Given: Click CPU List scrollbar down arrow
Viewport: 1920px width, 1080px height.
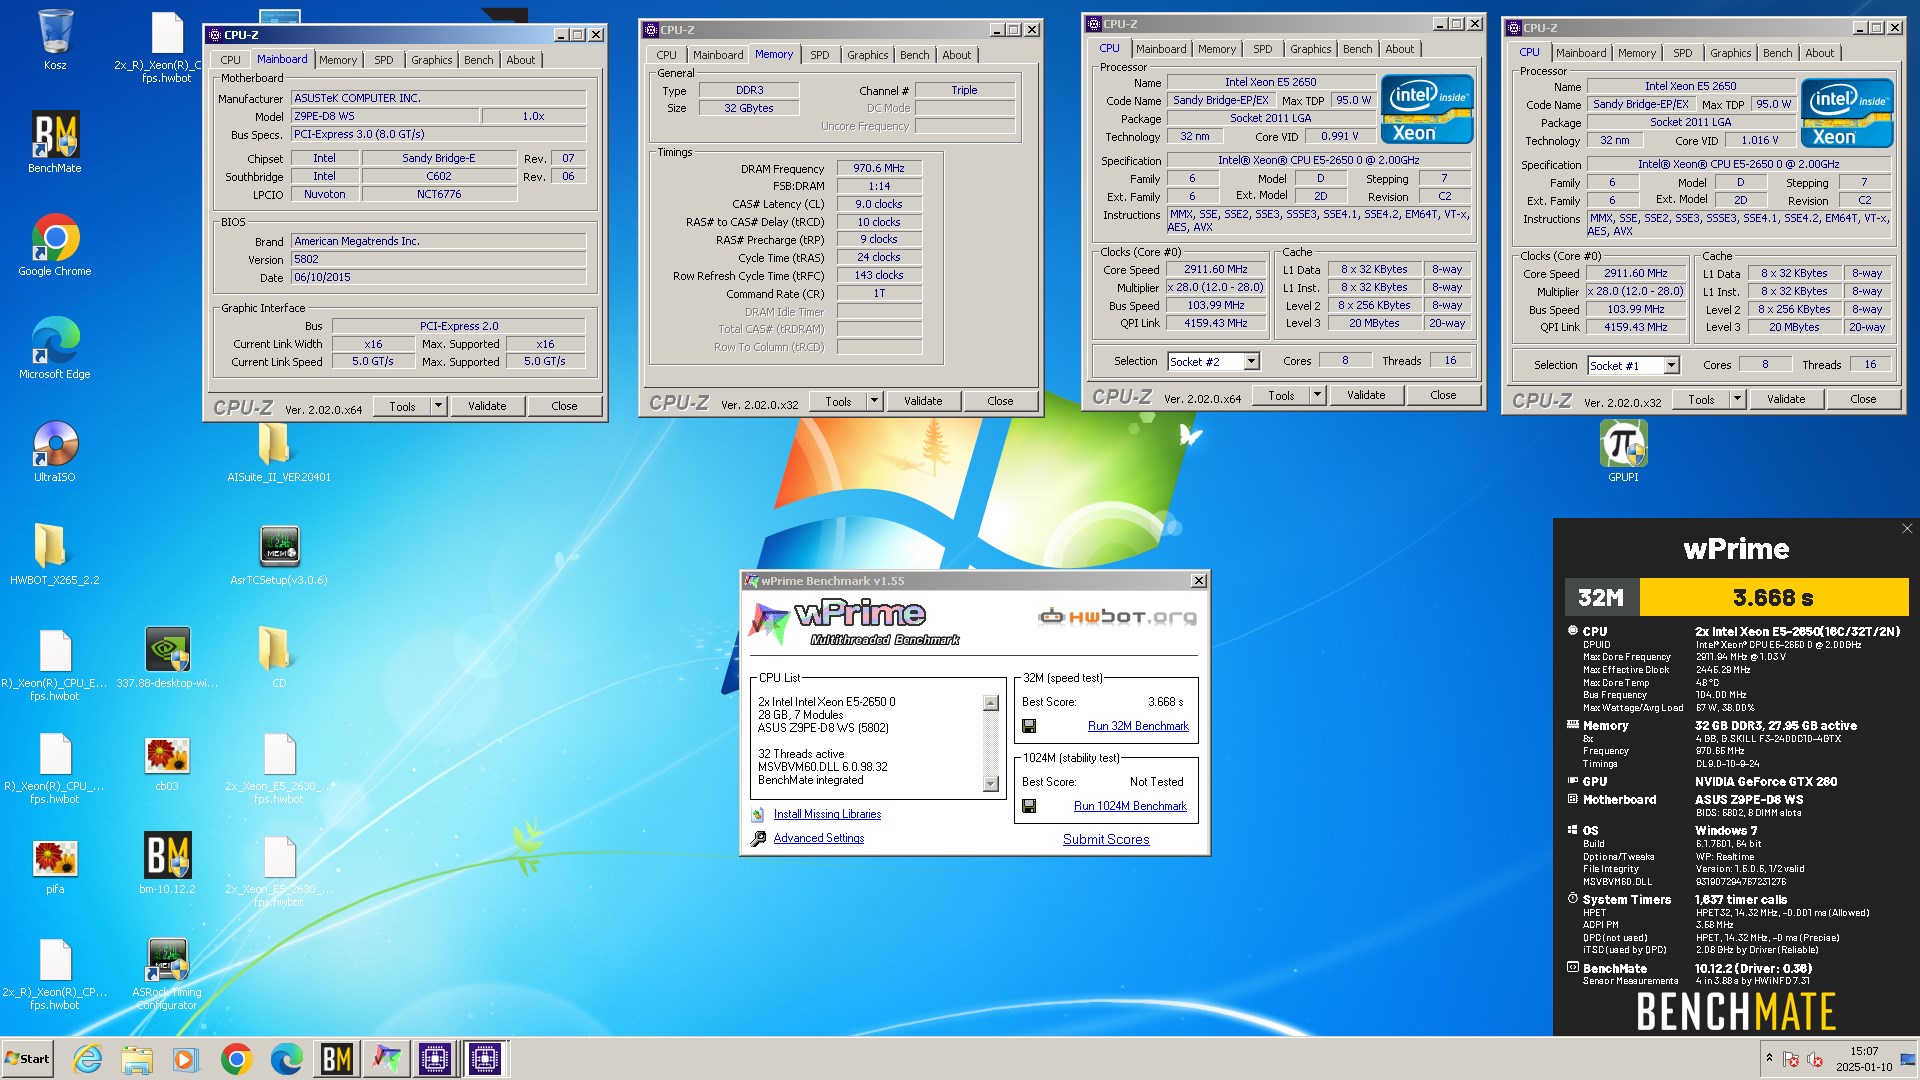Looking at the screenshot, I should click(990, 784).
